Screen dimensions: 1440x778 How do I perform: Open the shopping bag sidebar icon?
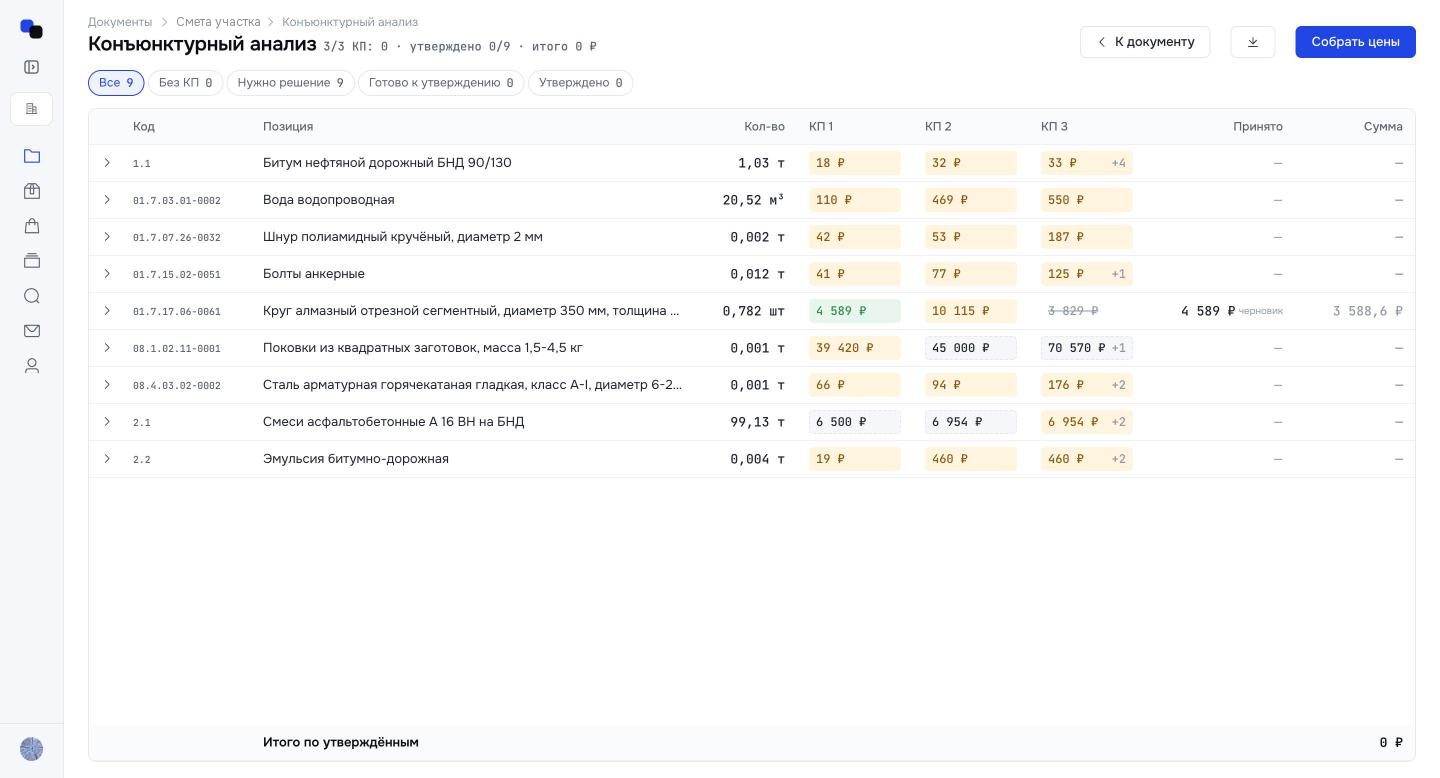point(32,226)
